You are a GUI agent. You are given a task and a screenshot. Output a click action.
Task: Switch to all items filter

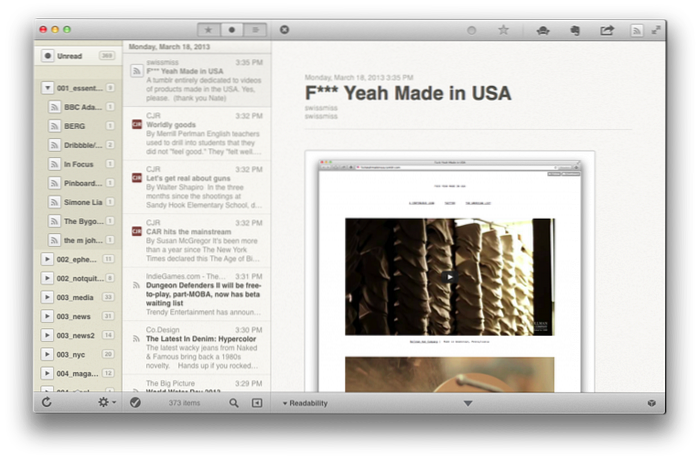point(255,30)
